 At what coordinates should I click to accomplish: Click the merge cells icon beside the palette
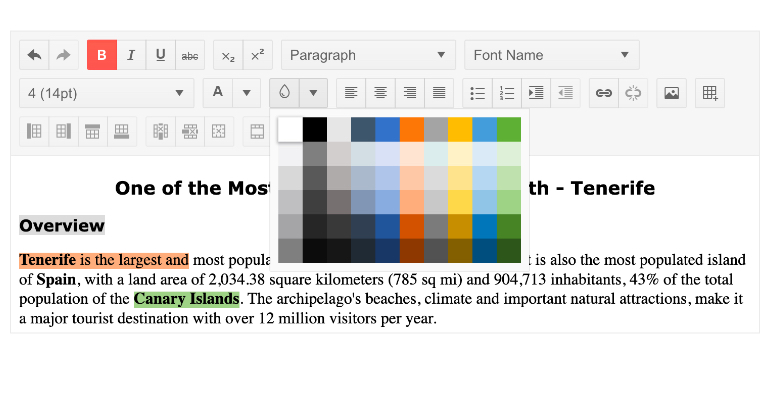click(x=257, y=131)
